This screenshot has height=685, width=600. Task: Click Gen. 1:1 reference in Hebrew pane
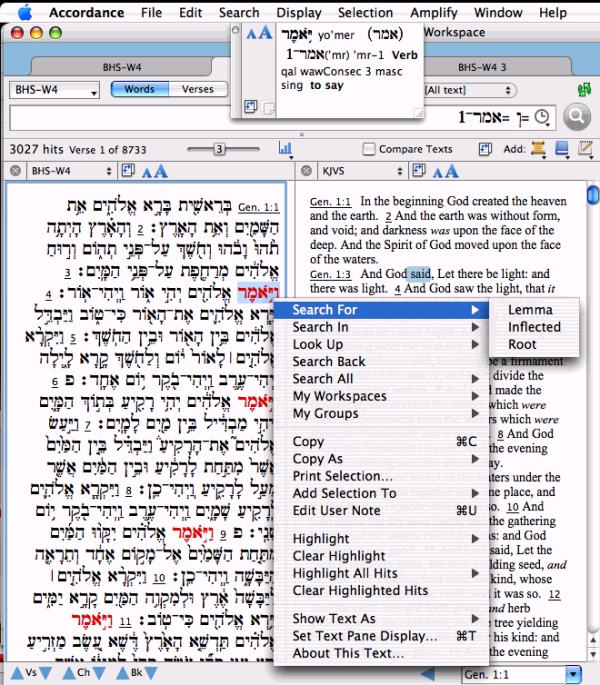(x=258, y=207)
